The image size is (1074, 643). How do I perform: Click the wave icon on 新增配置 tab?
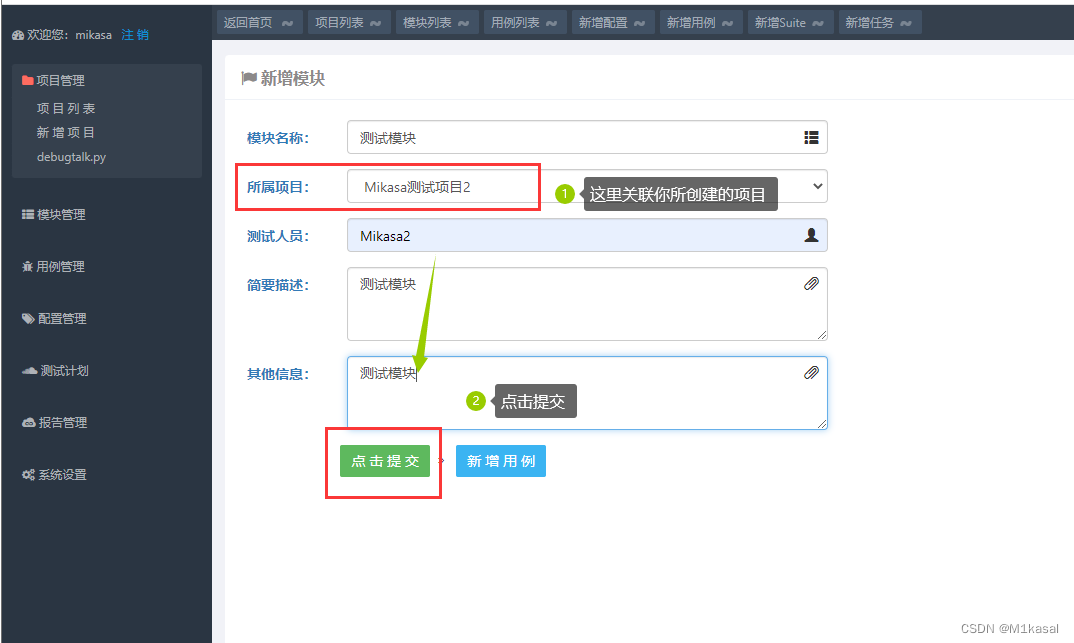639,23
